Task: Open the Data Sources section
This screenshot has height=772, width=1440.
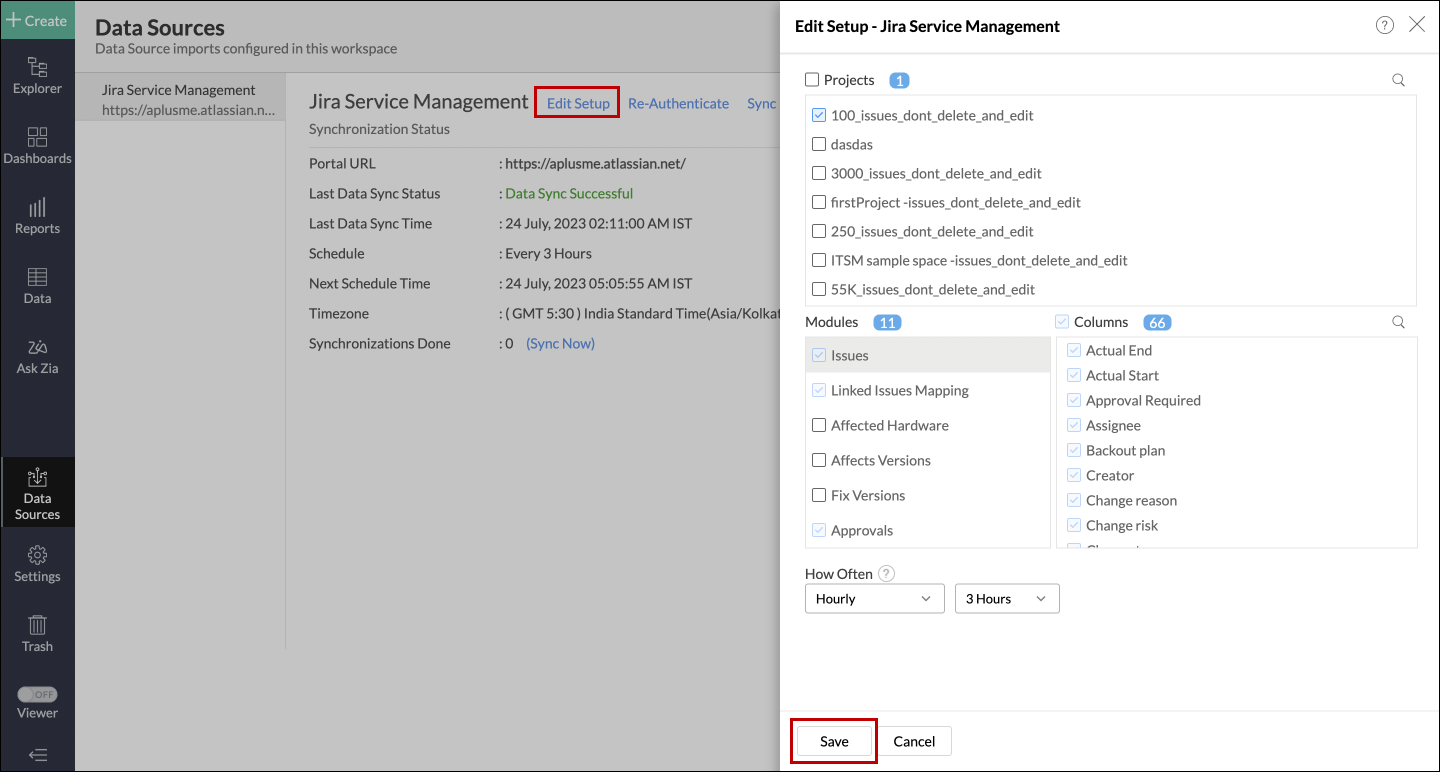Action: click(x=37, y=492)
